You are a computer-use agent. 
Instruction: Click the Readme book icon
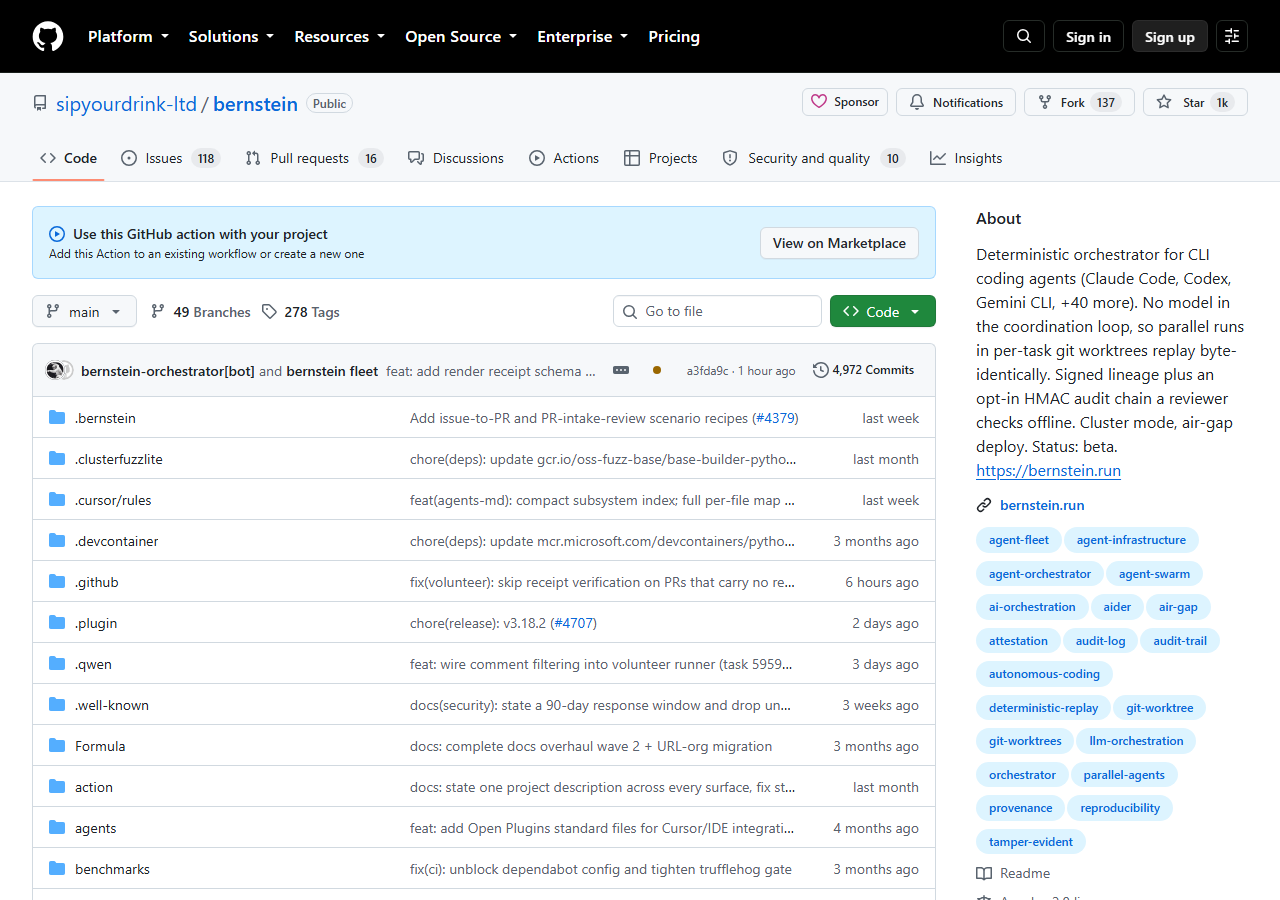click(x=984, y=873)
